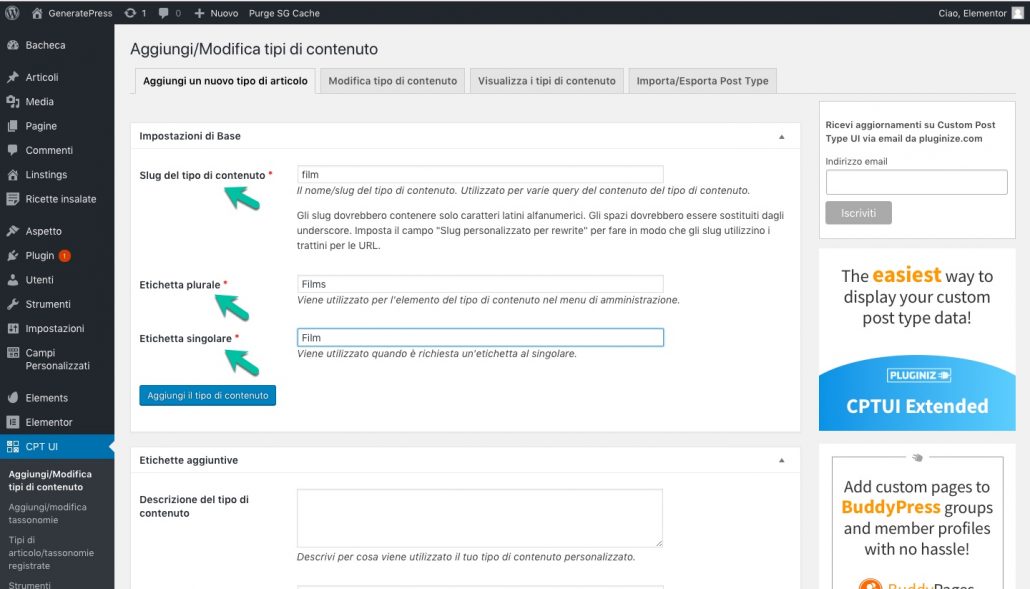Select the CPT UI sidebar icon

pyautogui.click(x=12, y=447)
